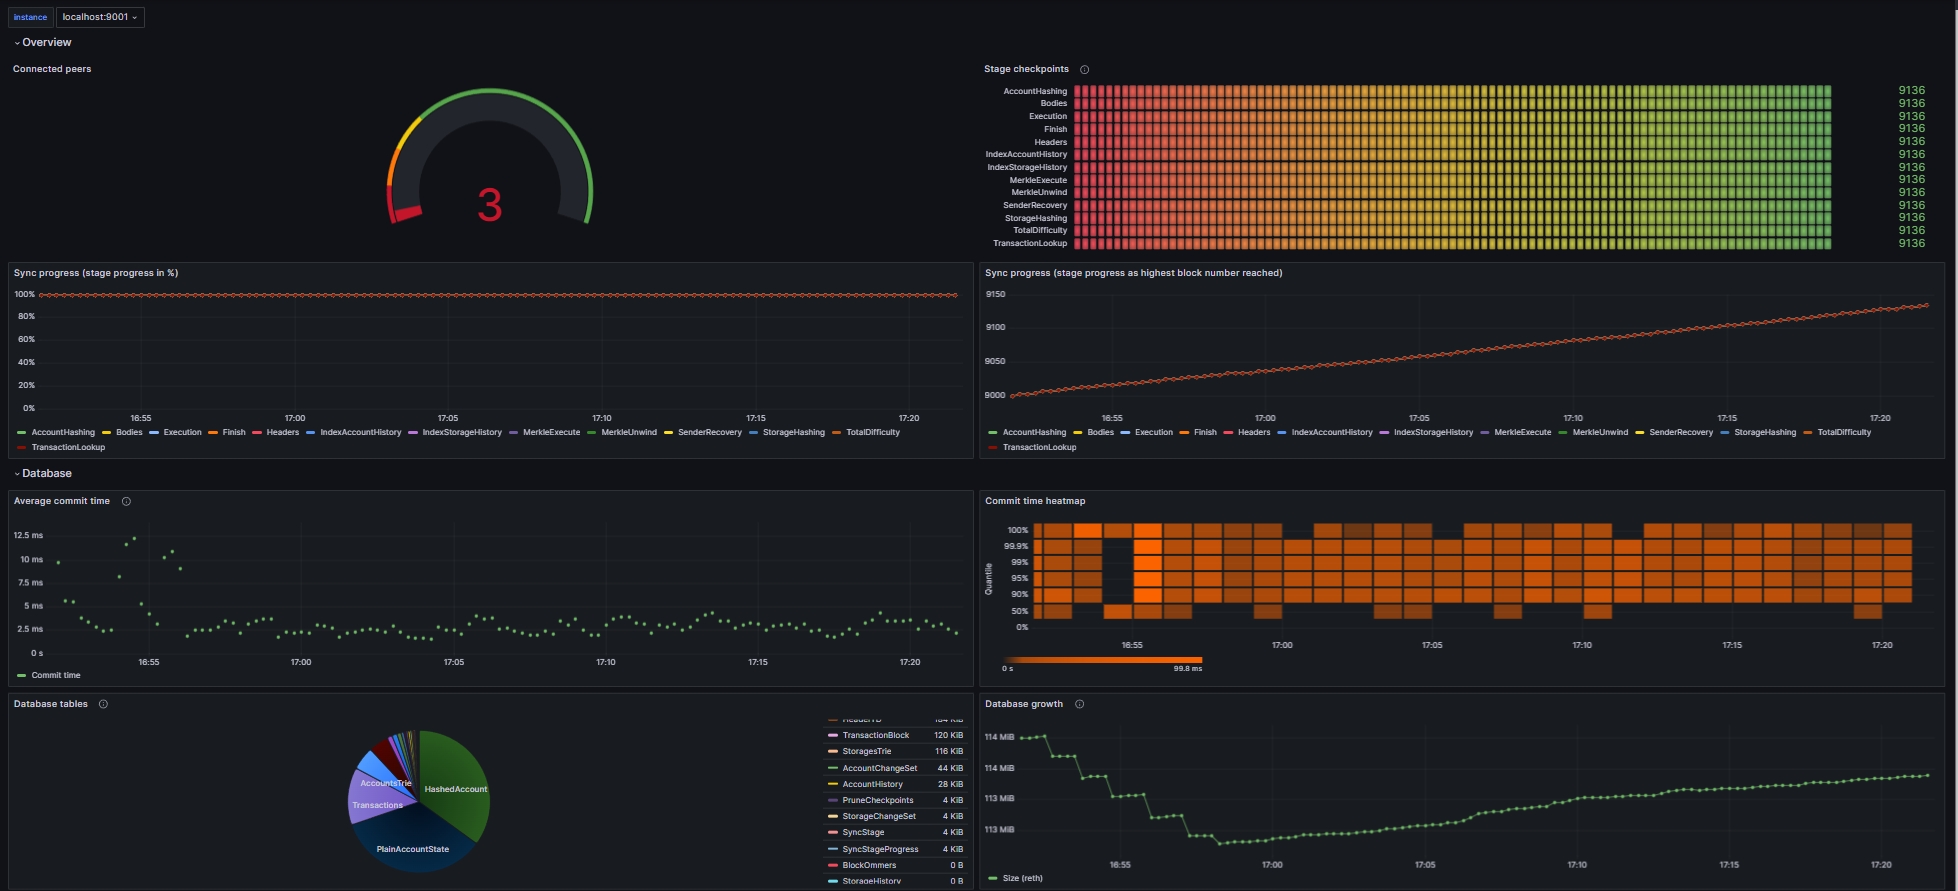The width and height of the screenshot is (1958, 891).
Task: Click the connected peers gauge value 3
Action: (489, 205)
